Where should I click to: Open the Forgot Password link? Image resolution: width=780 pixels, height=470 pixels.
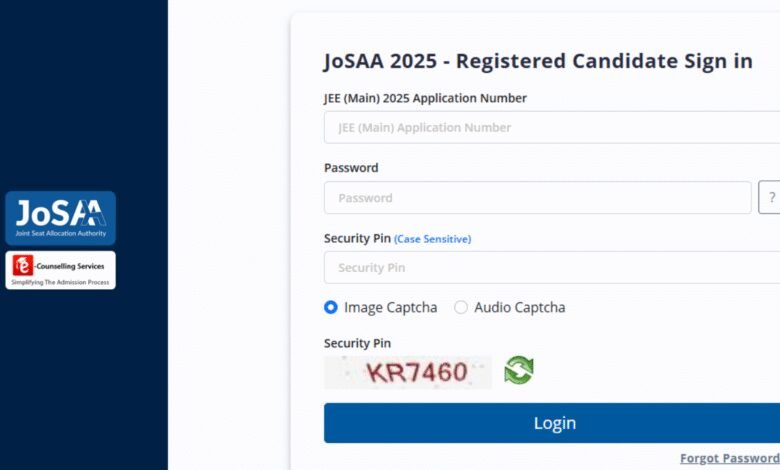(730, 458)
